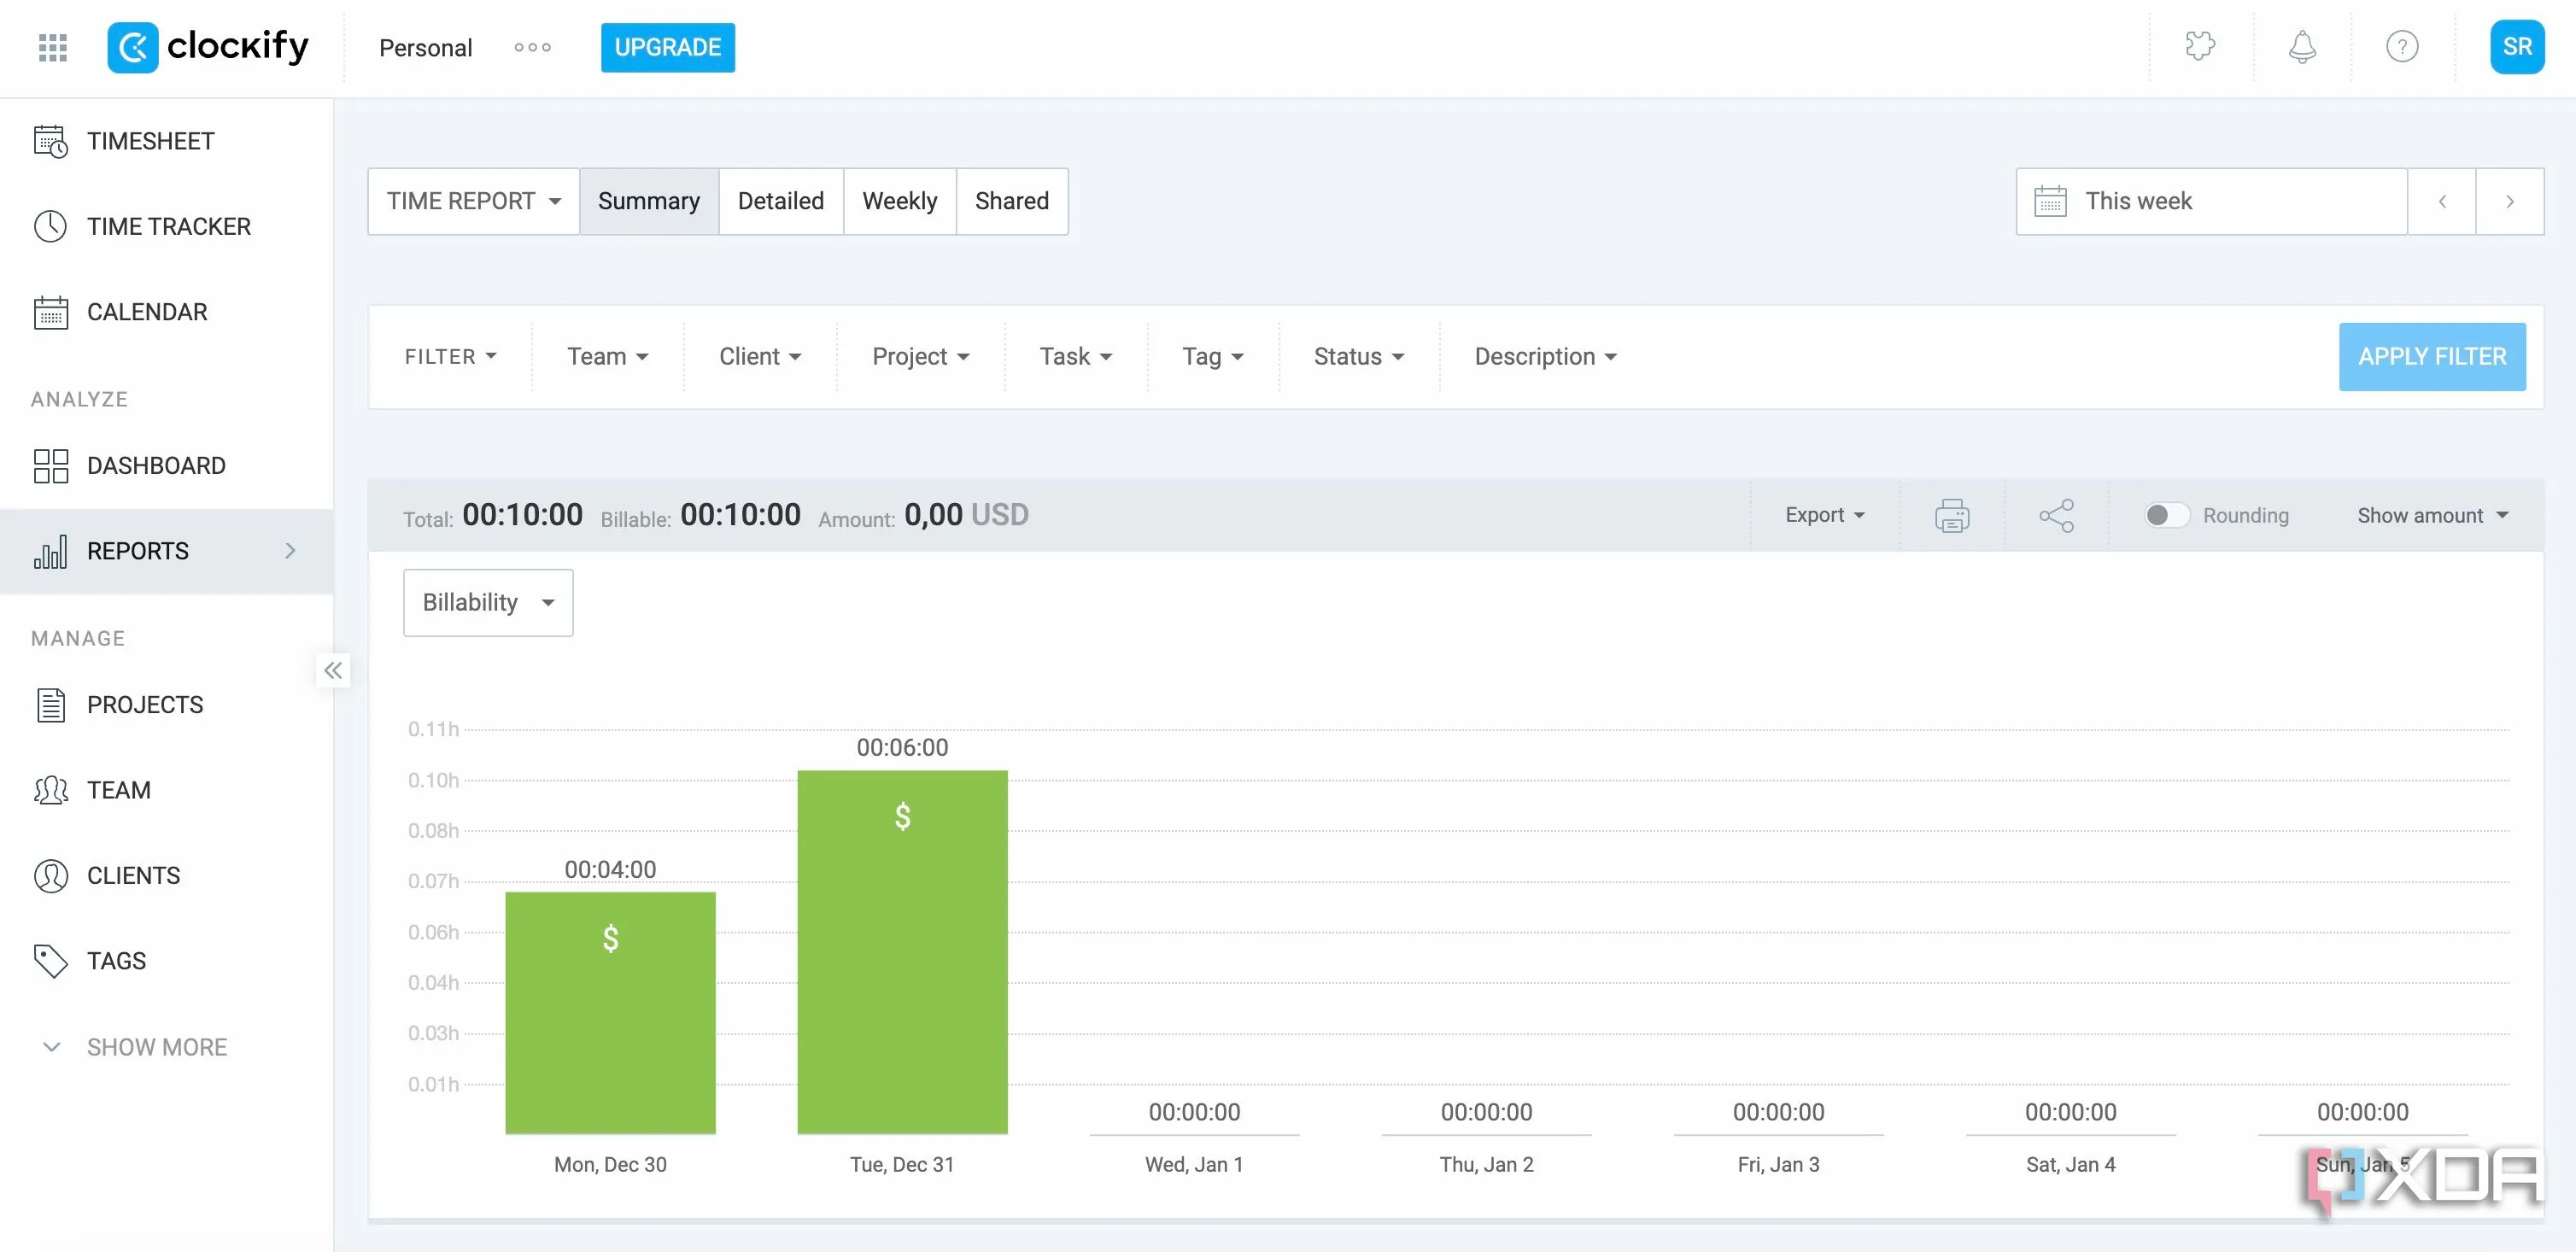Click the print report icon
The width and height of the screenshot is (2576, 1252).
pos(1952,515)
